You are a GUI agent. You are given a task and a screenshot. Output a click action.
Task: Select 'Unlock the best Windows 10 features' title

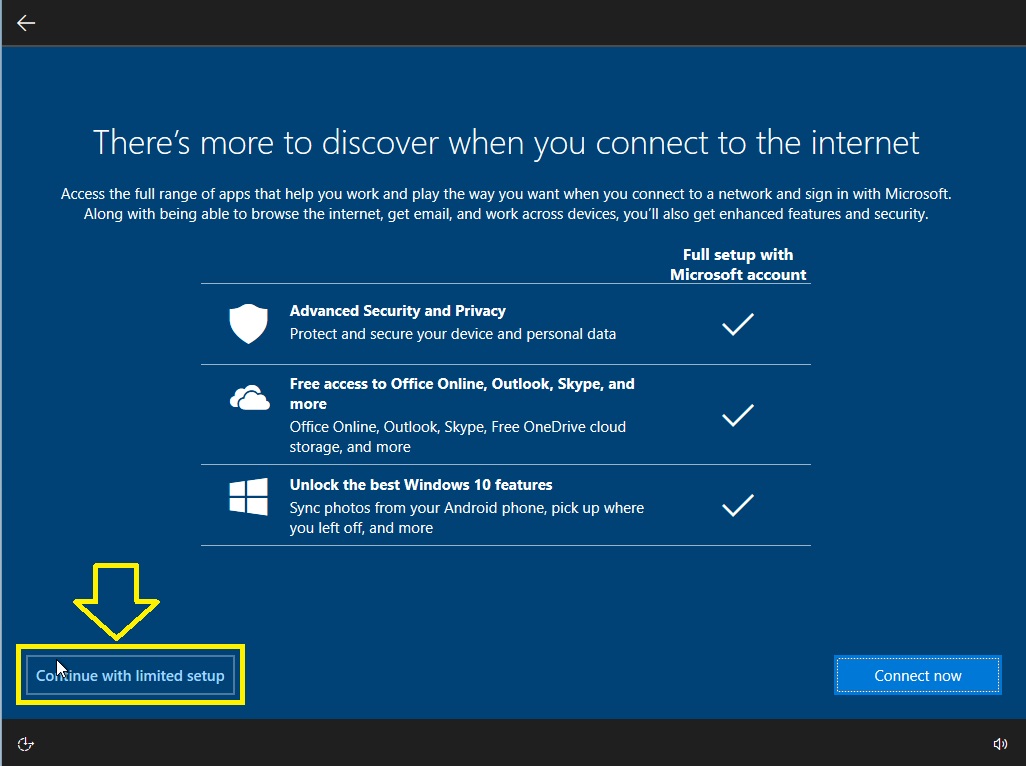(x=421, y=485)
